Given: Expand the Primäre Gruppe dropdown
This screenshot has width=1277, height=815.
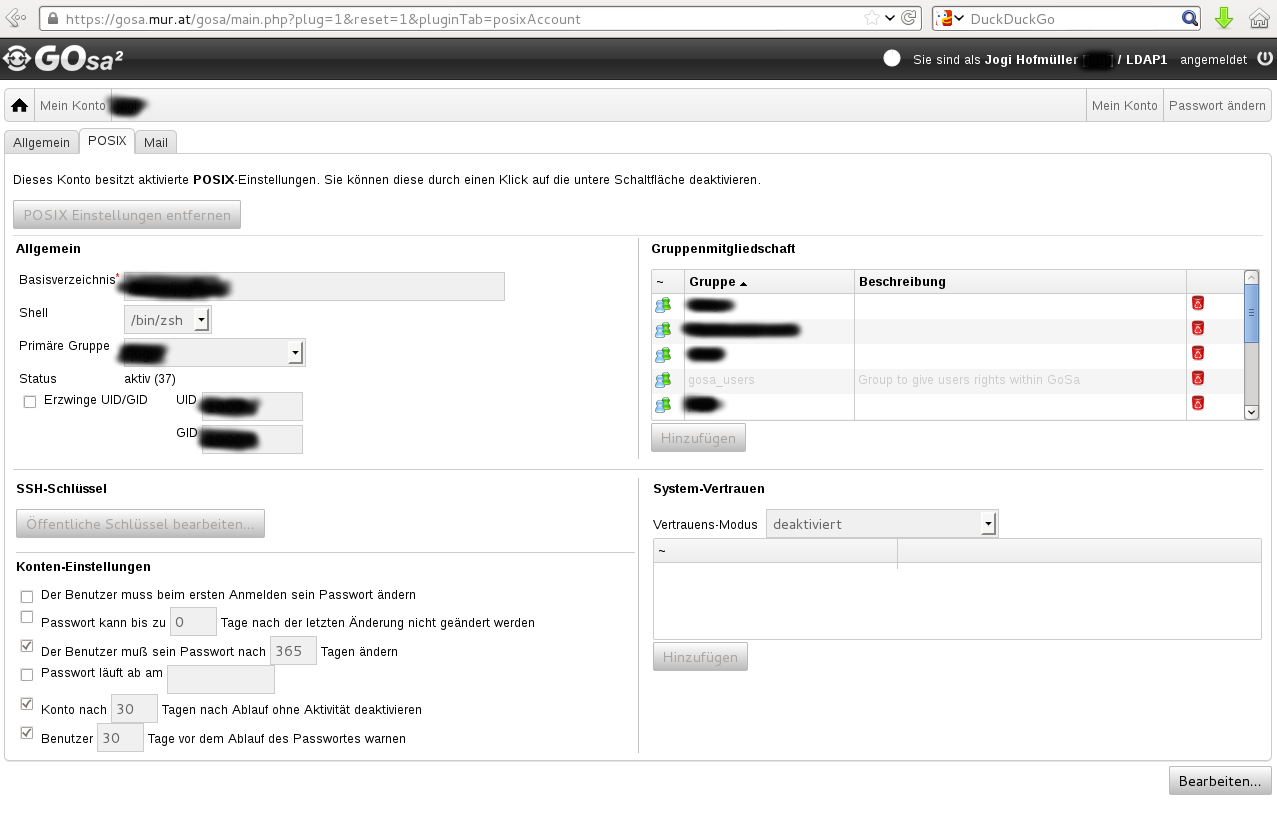Looking at the screenshot, I should tap(294, 352).
